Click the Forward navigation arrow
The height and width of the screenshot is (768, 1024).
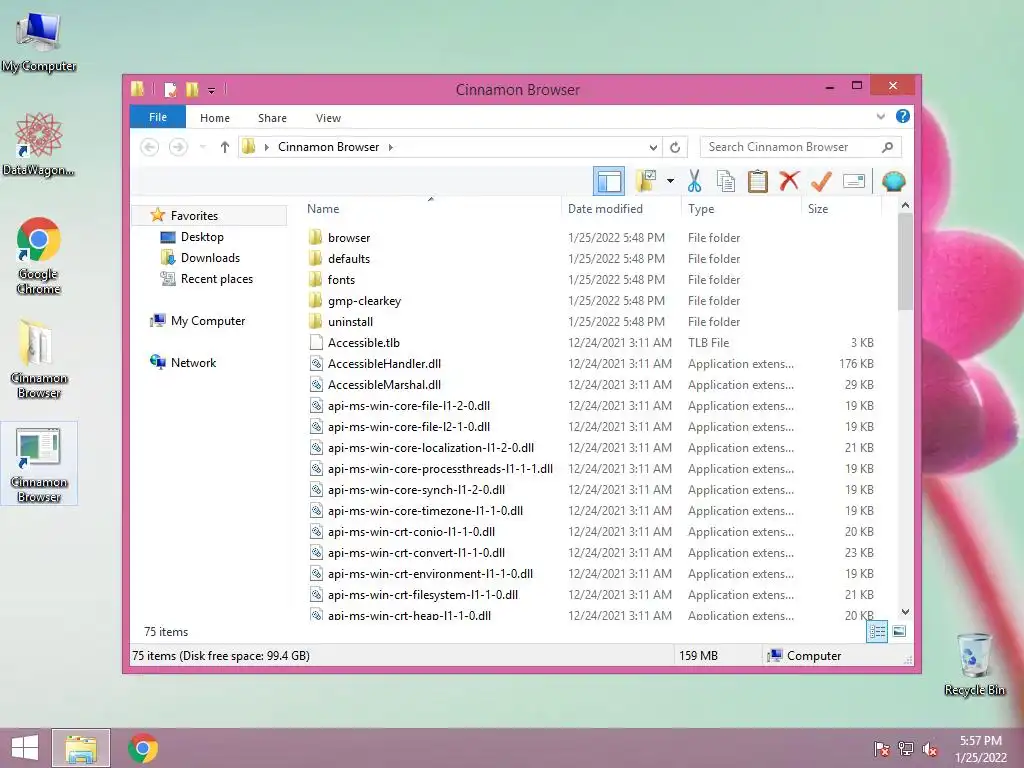coord(178,147)
